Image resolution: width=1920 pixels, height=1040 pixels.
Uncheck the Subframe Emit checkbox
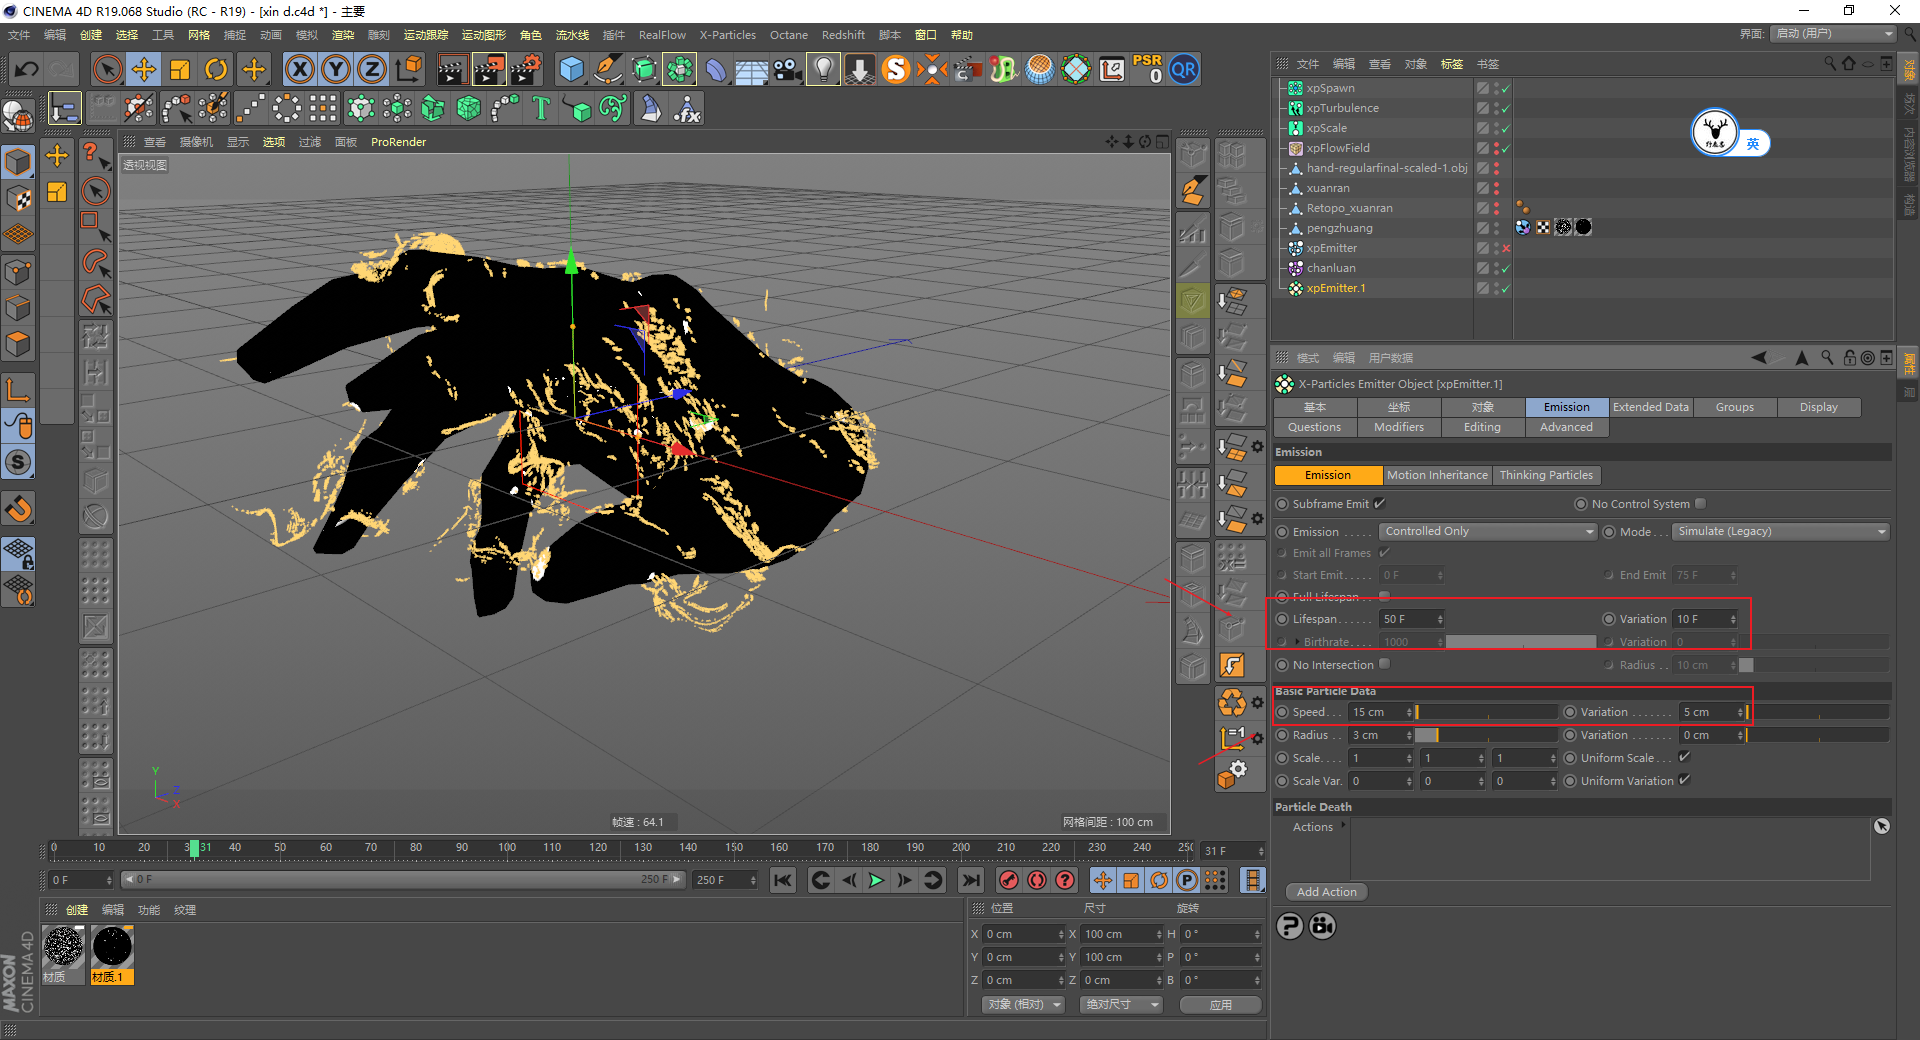pyautogui.click(x=1380, y=503)
